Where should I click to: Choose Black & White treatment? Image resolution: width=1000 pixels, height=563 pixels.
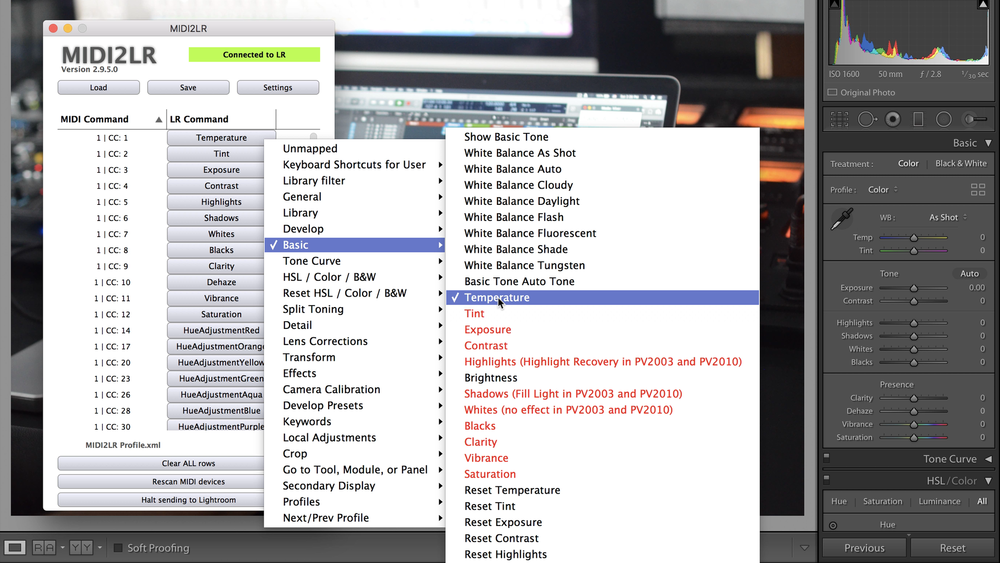tap(960, 164)
